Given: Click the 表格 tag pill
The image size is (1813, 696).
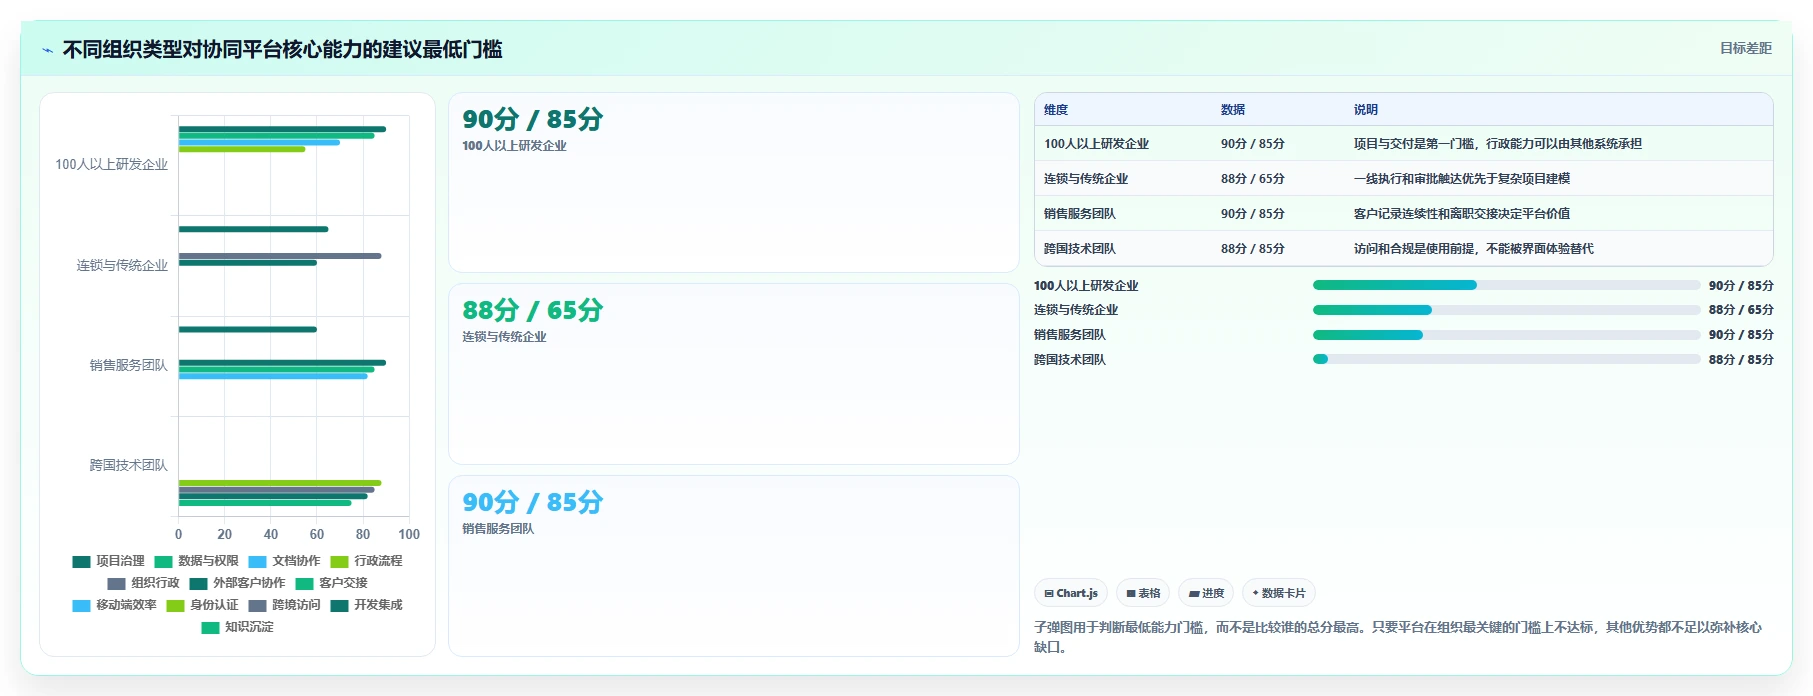Looking at the screenshot, I should pos(1143,593).
